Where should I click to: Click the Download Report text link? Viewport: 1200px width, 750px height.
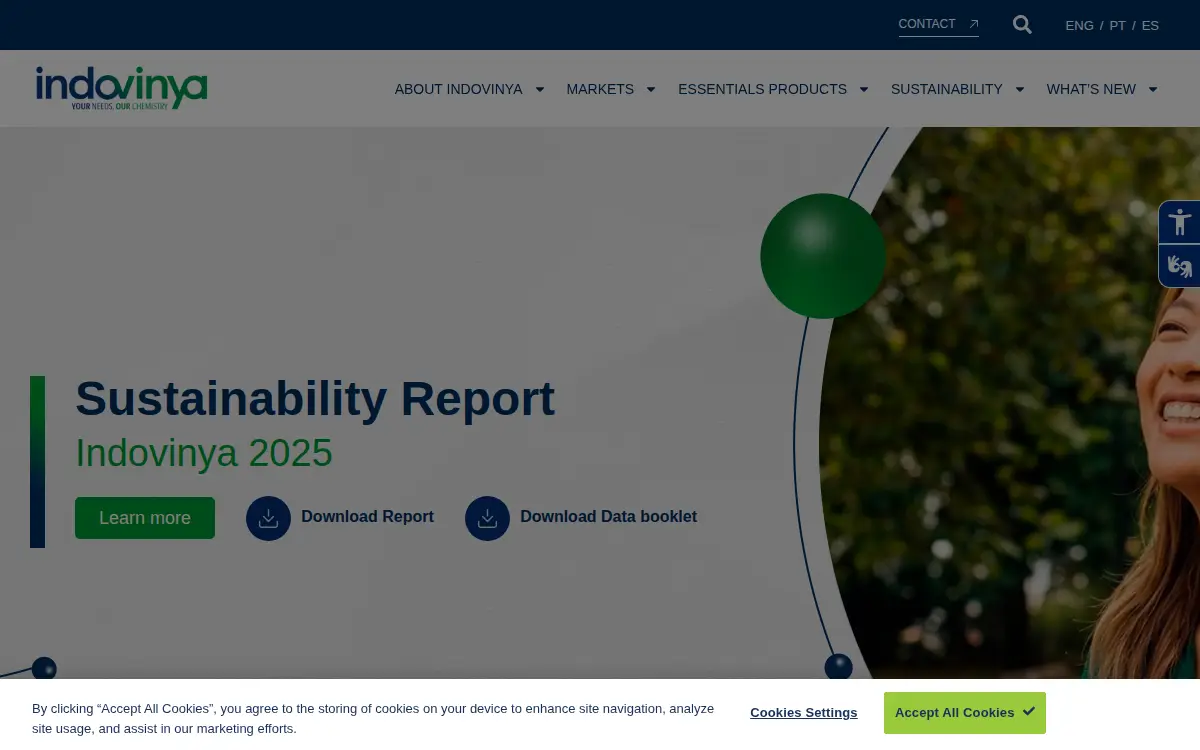[367, 517]
